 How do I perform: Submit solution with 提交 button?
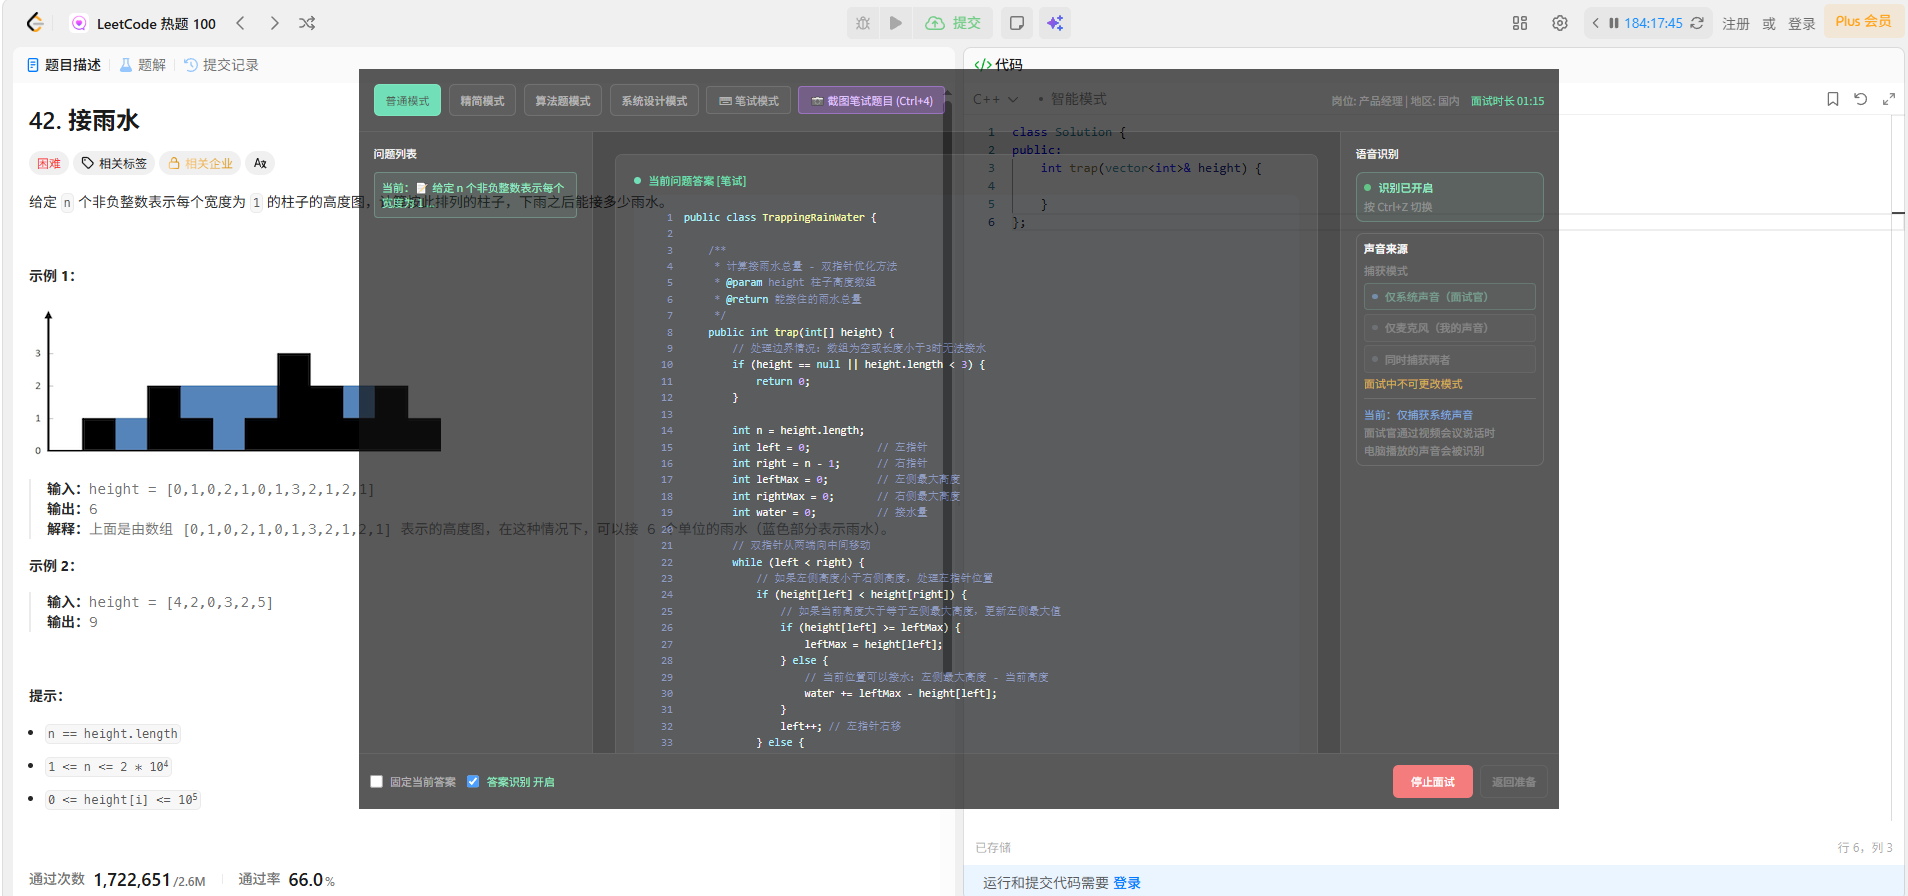pos(953,23)
